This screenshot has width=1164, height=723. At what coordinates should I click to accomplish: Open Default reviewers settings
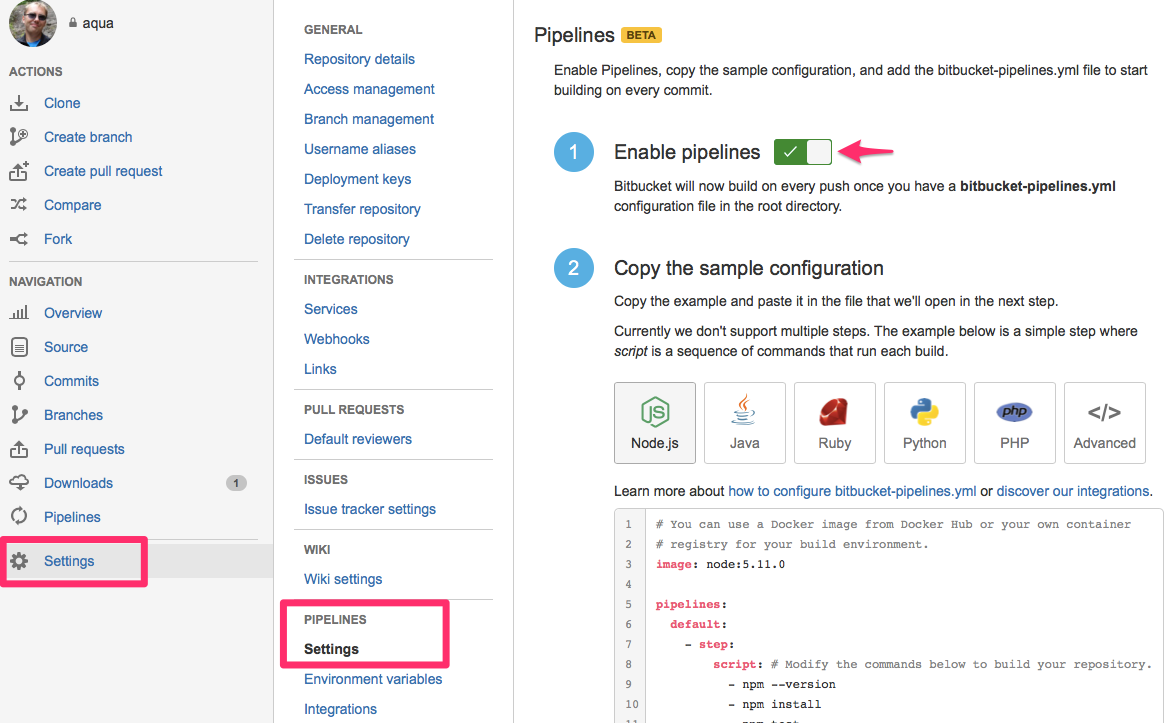click(x=358, y=439)
